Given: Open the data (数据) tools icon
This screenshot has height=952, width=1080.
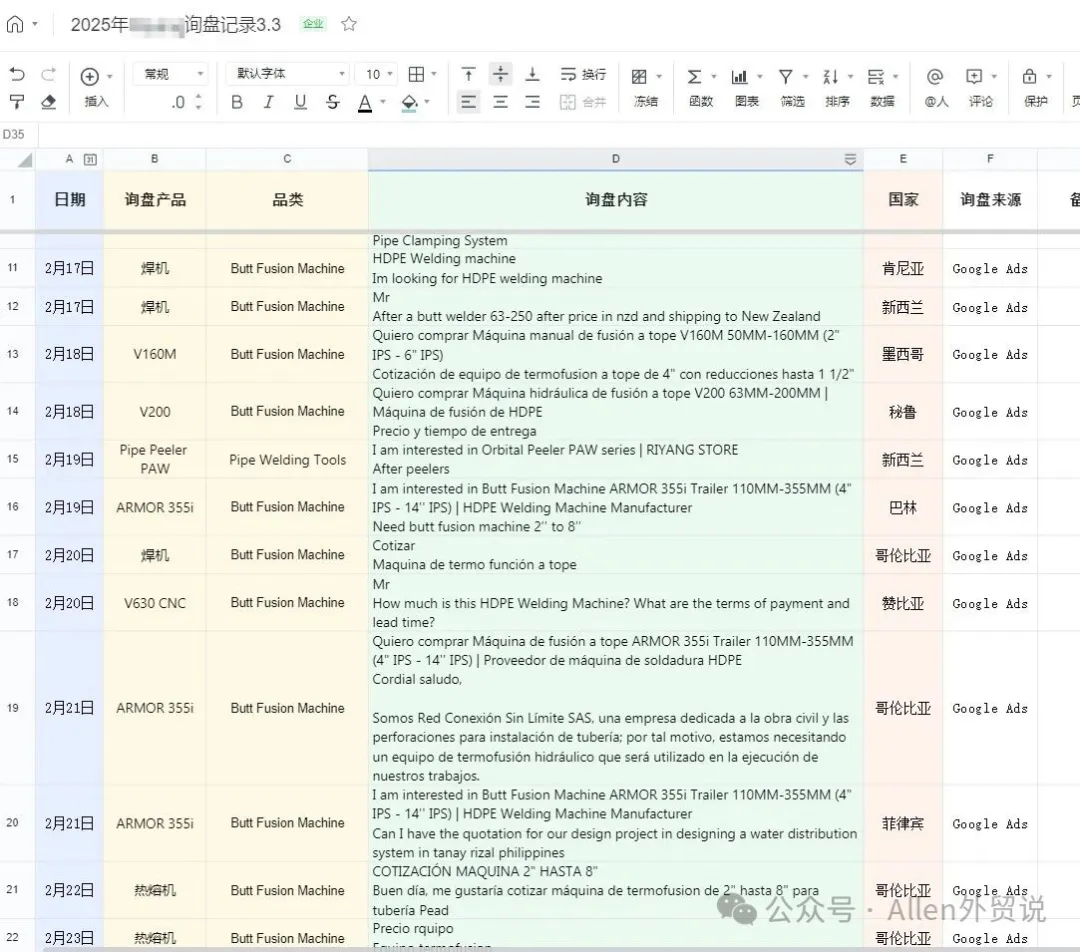Looking at the screenshot, I should 876,76.
